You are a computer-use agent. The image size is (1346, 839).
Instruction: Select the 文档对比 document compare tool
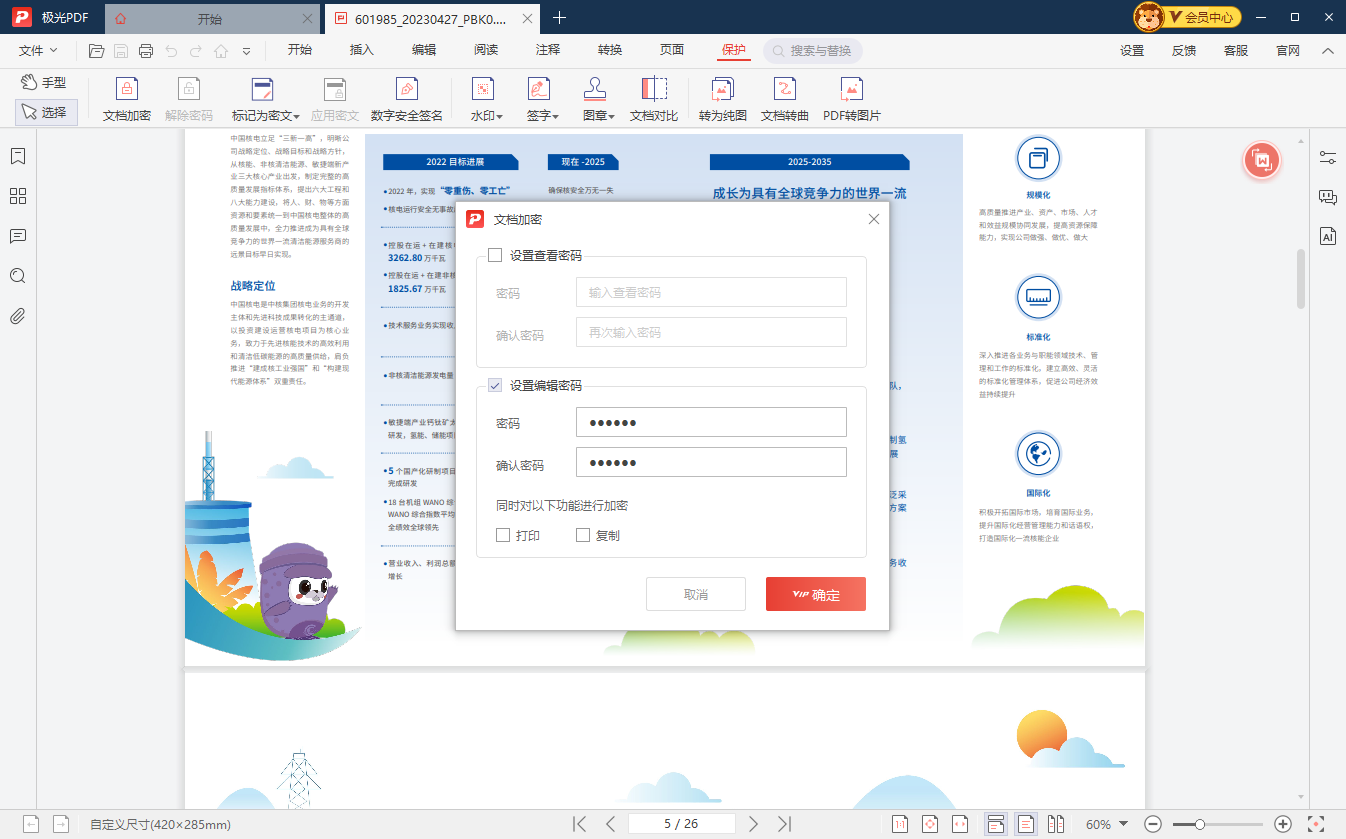pyautogui.click(x=655, y=99)
